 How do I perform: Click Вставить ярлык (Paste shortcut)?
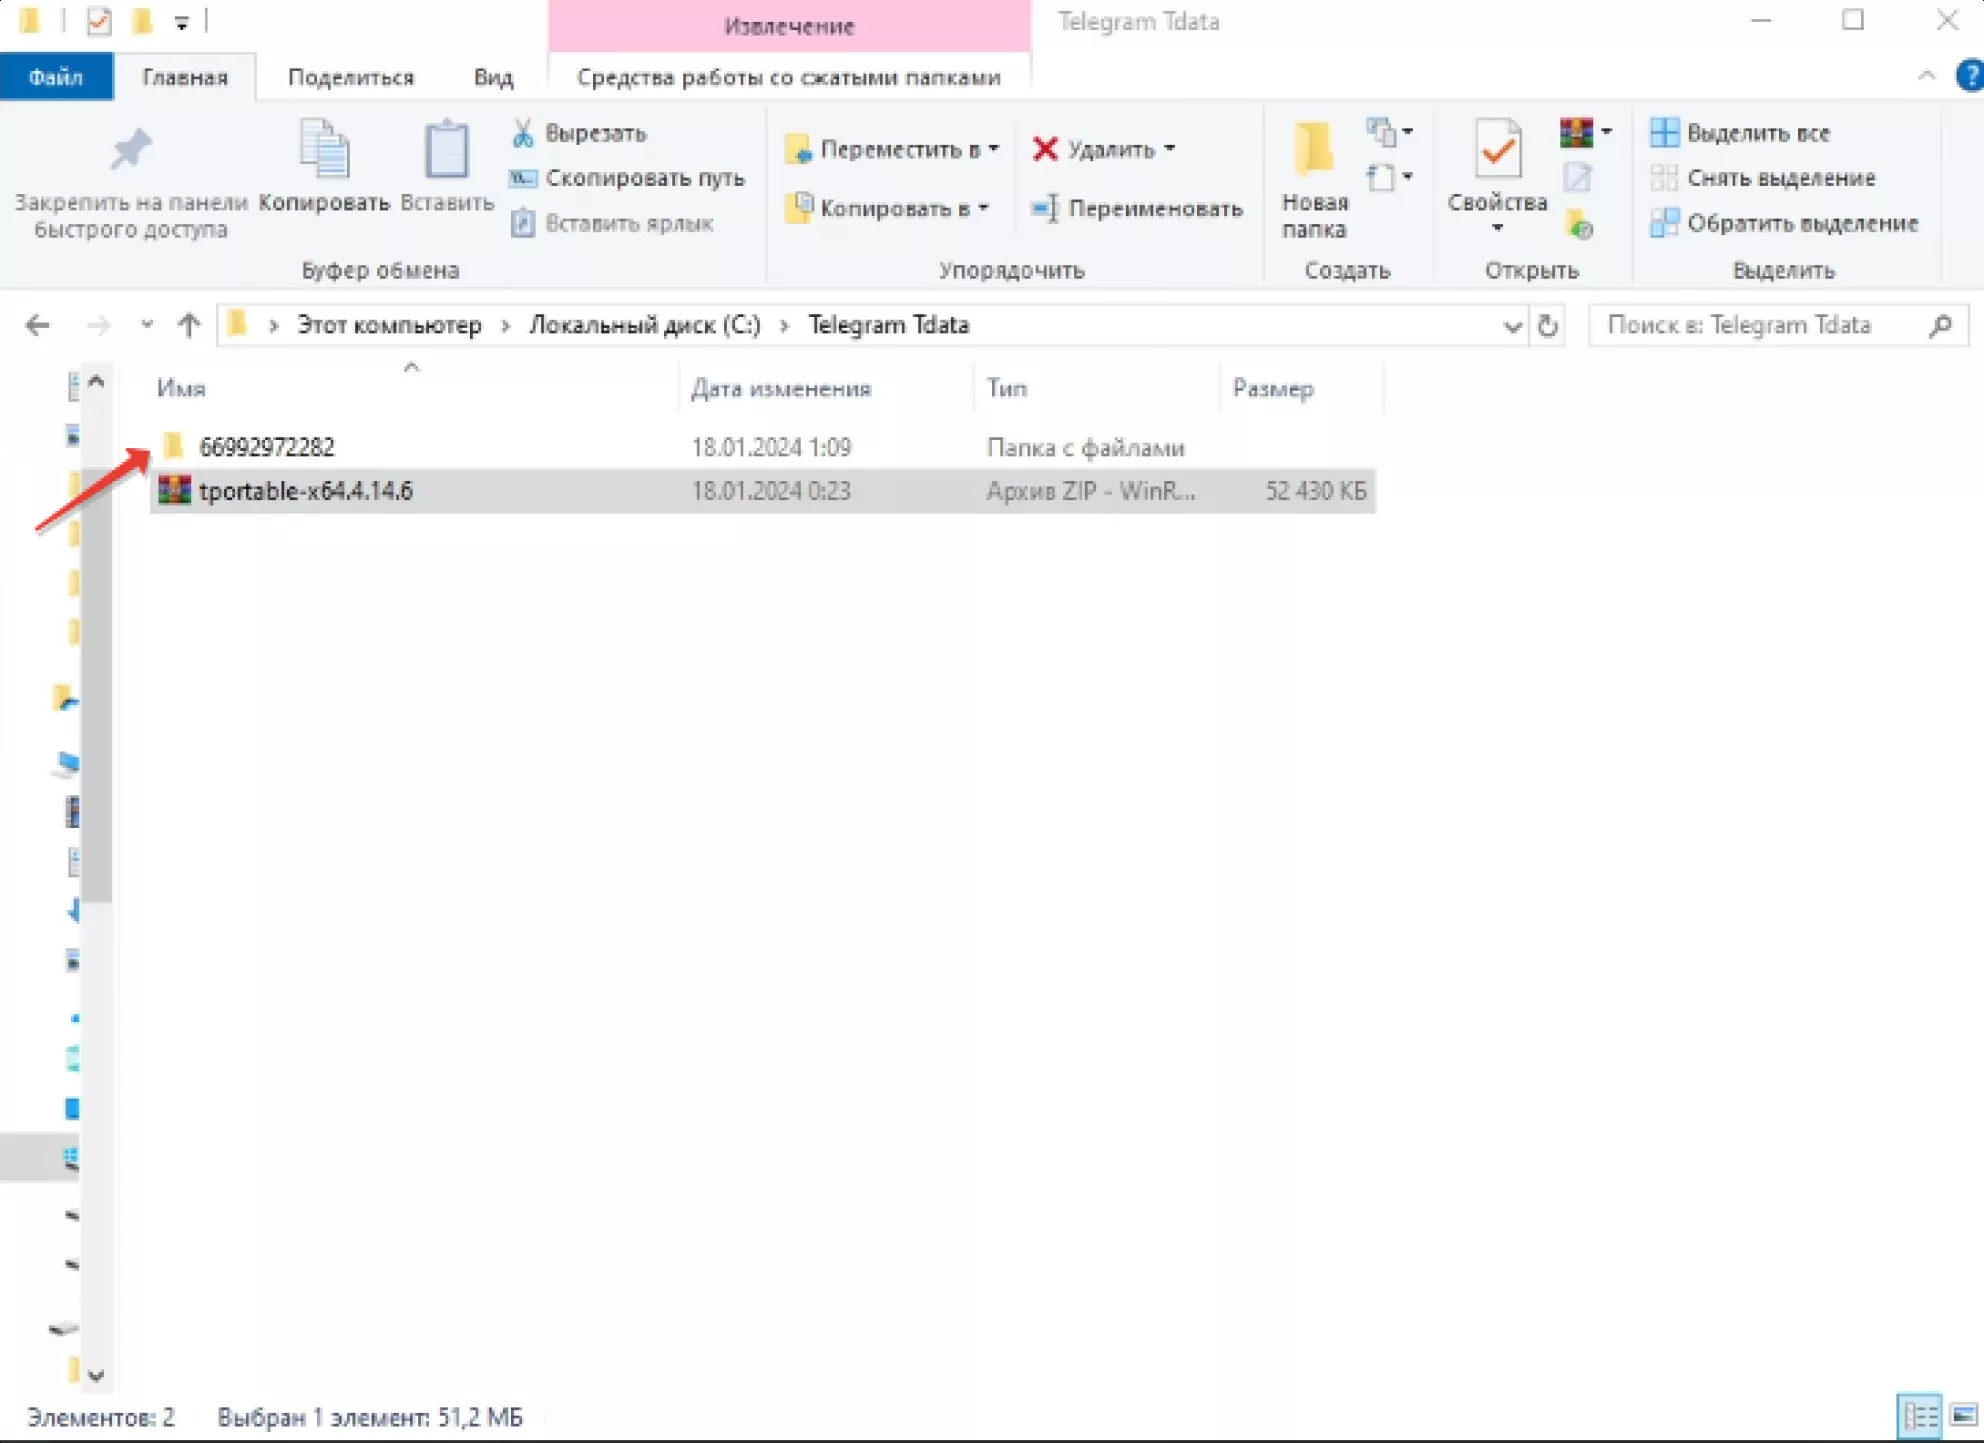point(612,223)
